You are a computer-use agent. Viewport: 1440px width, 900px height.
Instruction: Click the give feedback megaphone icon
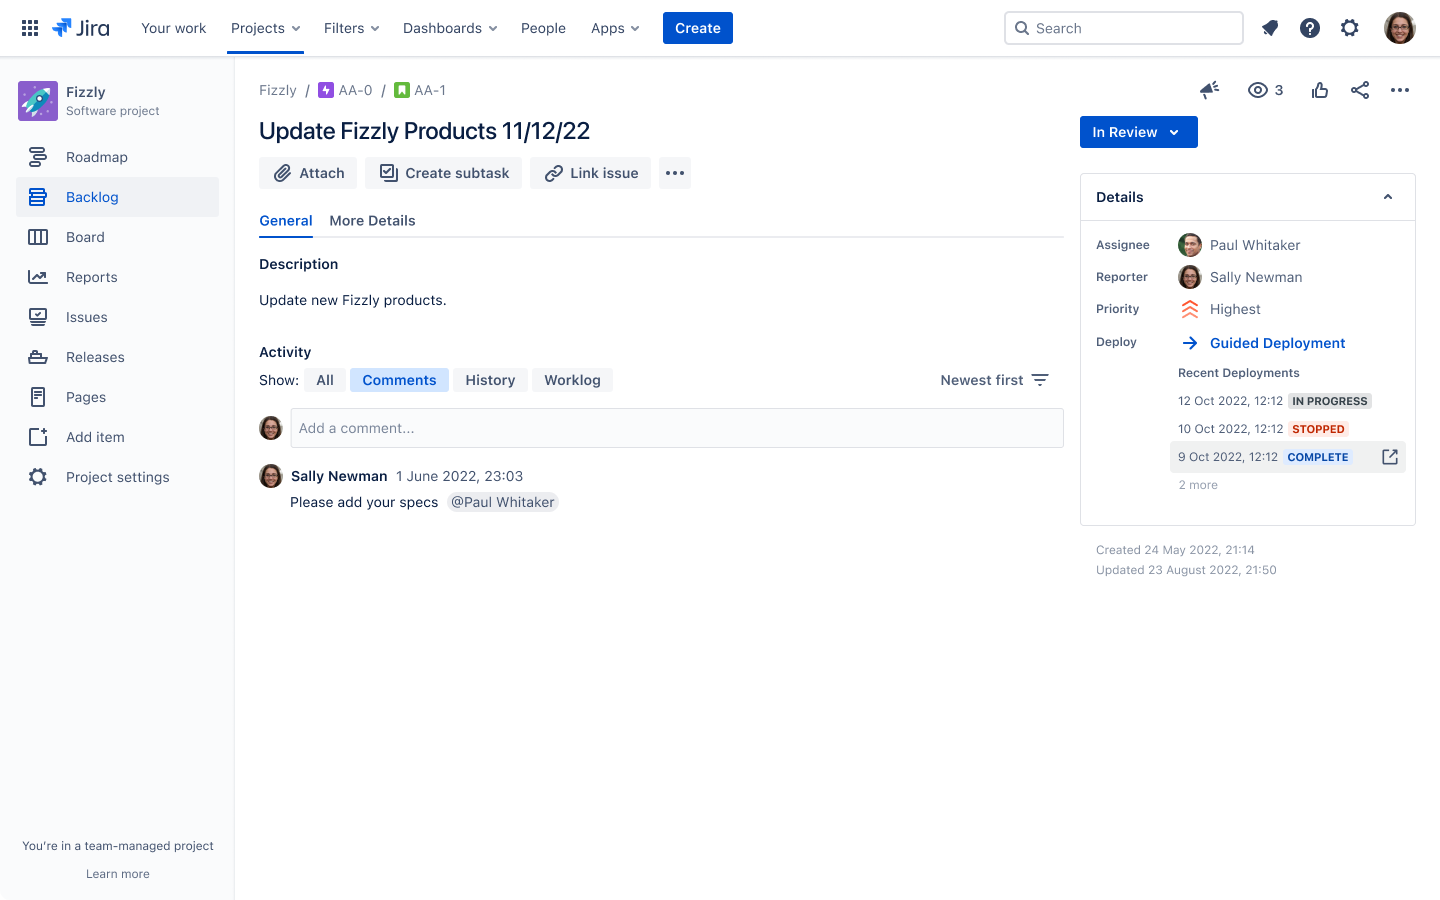pyautogui.click(x=1210, y=90)
